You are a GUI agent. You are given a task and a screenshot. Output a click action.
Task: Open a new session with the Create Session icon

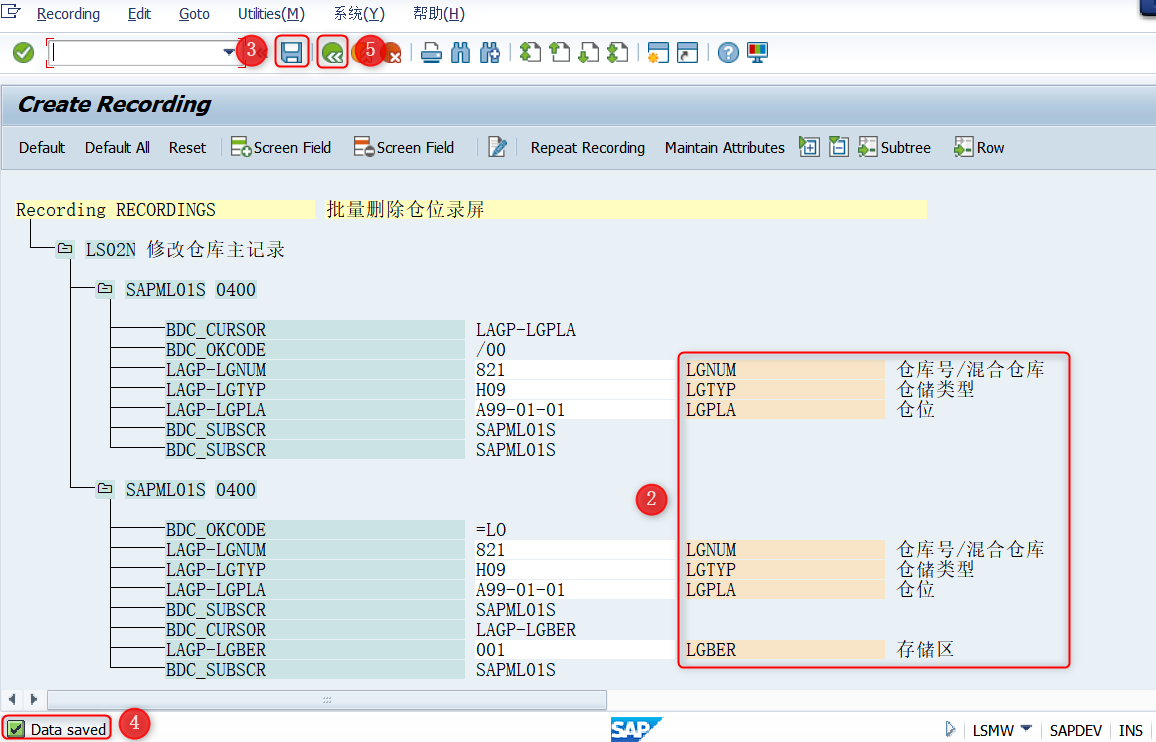(x=657, y=52)
